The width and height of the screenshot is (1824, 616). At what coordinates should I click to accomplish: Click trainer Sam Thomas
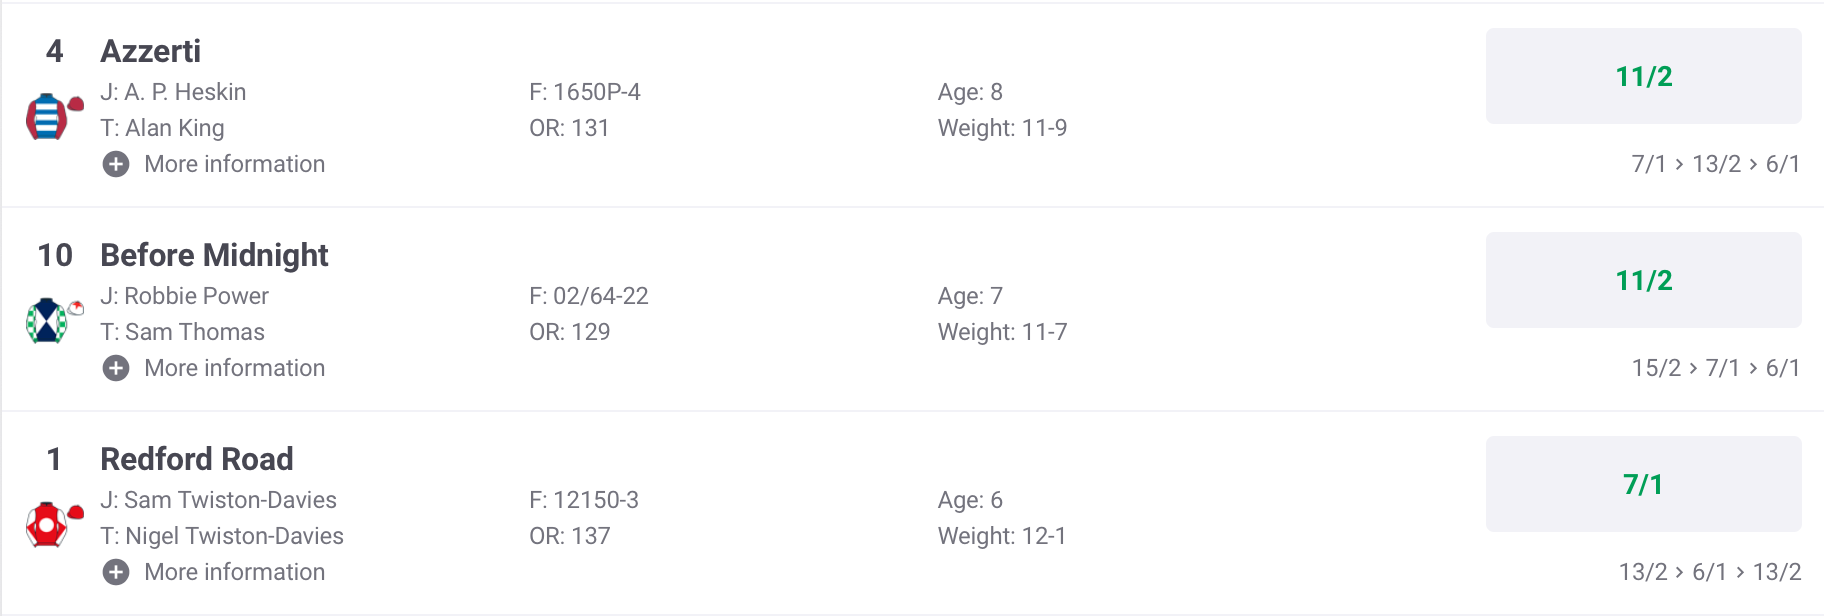[194, 332]
